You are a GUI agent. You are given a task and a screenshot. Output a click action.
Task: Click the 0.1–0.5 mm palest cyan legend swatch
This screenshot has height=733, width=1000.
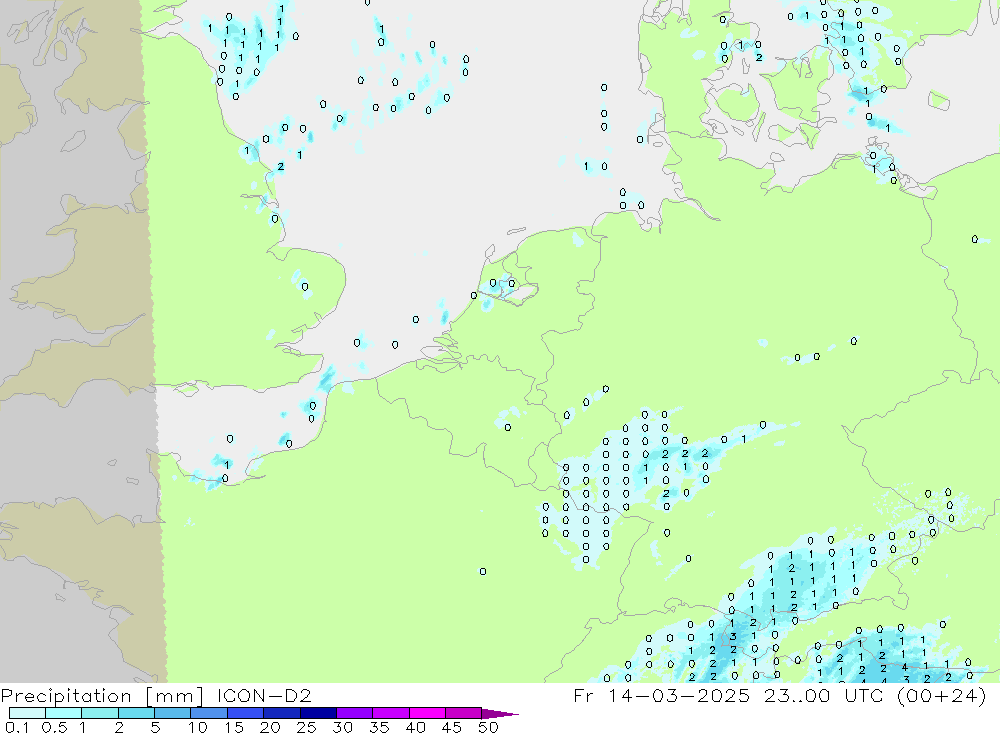click(x=27, y=713)
